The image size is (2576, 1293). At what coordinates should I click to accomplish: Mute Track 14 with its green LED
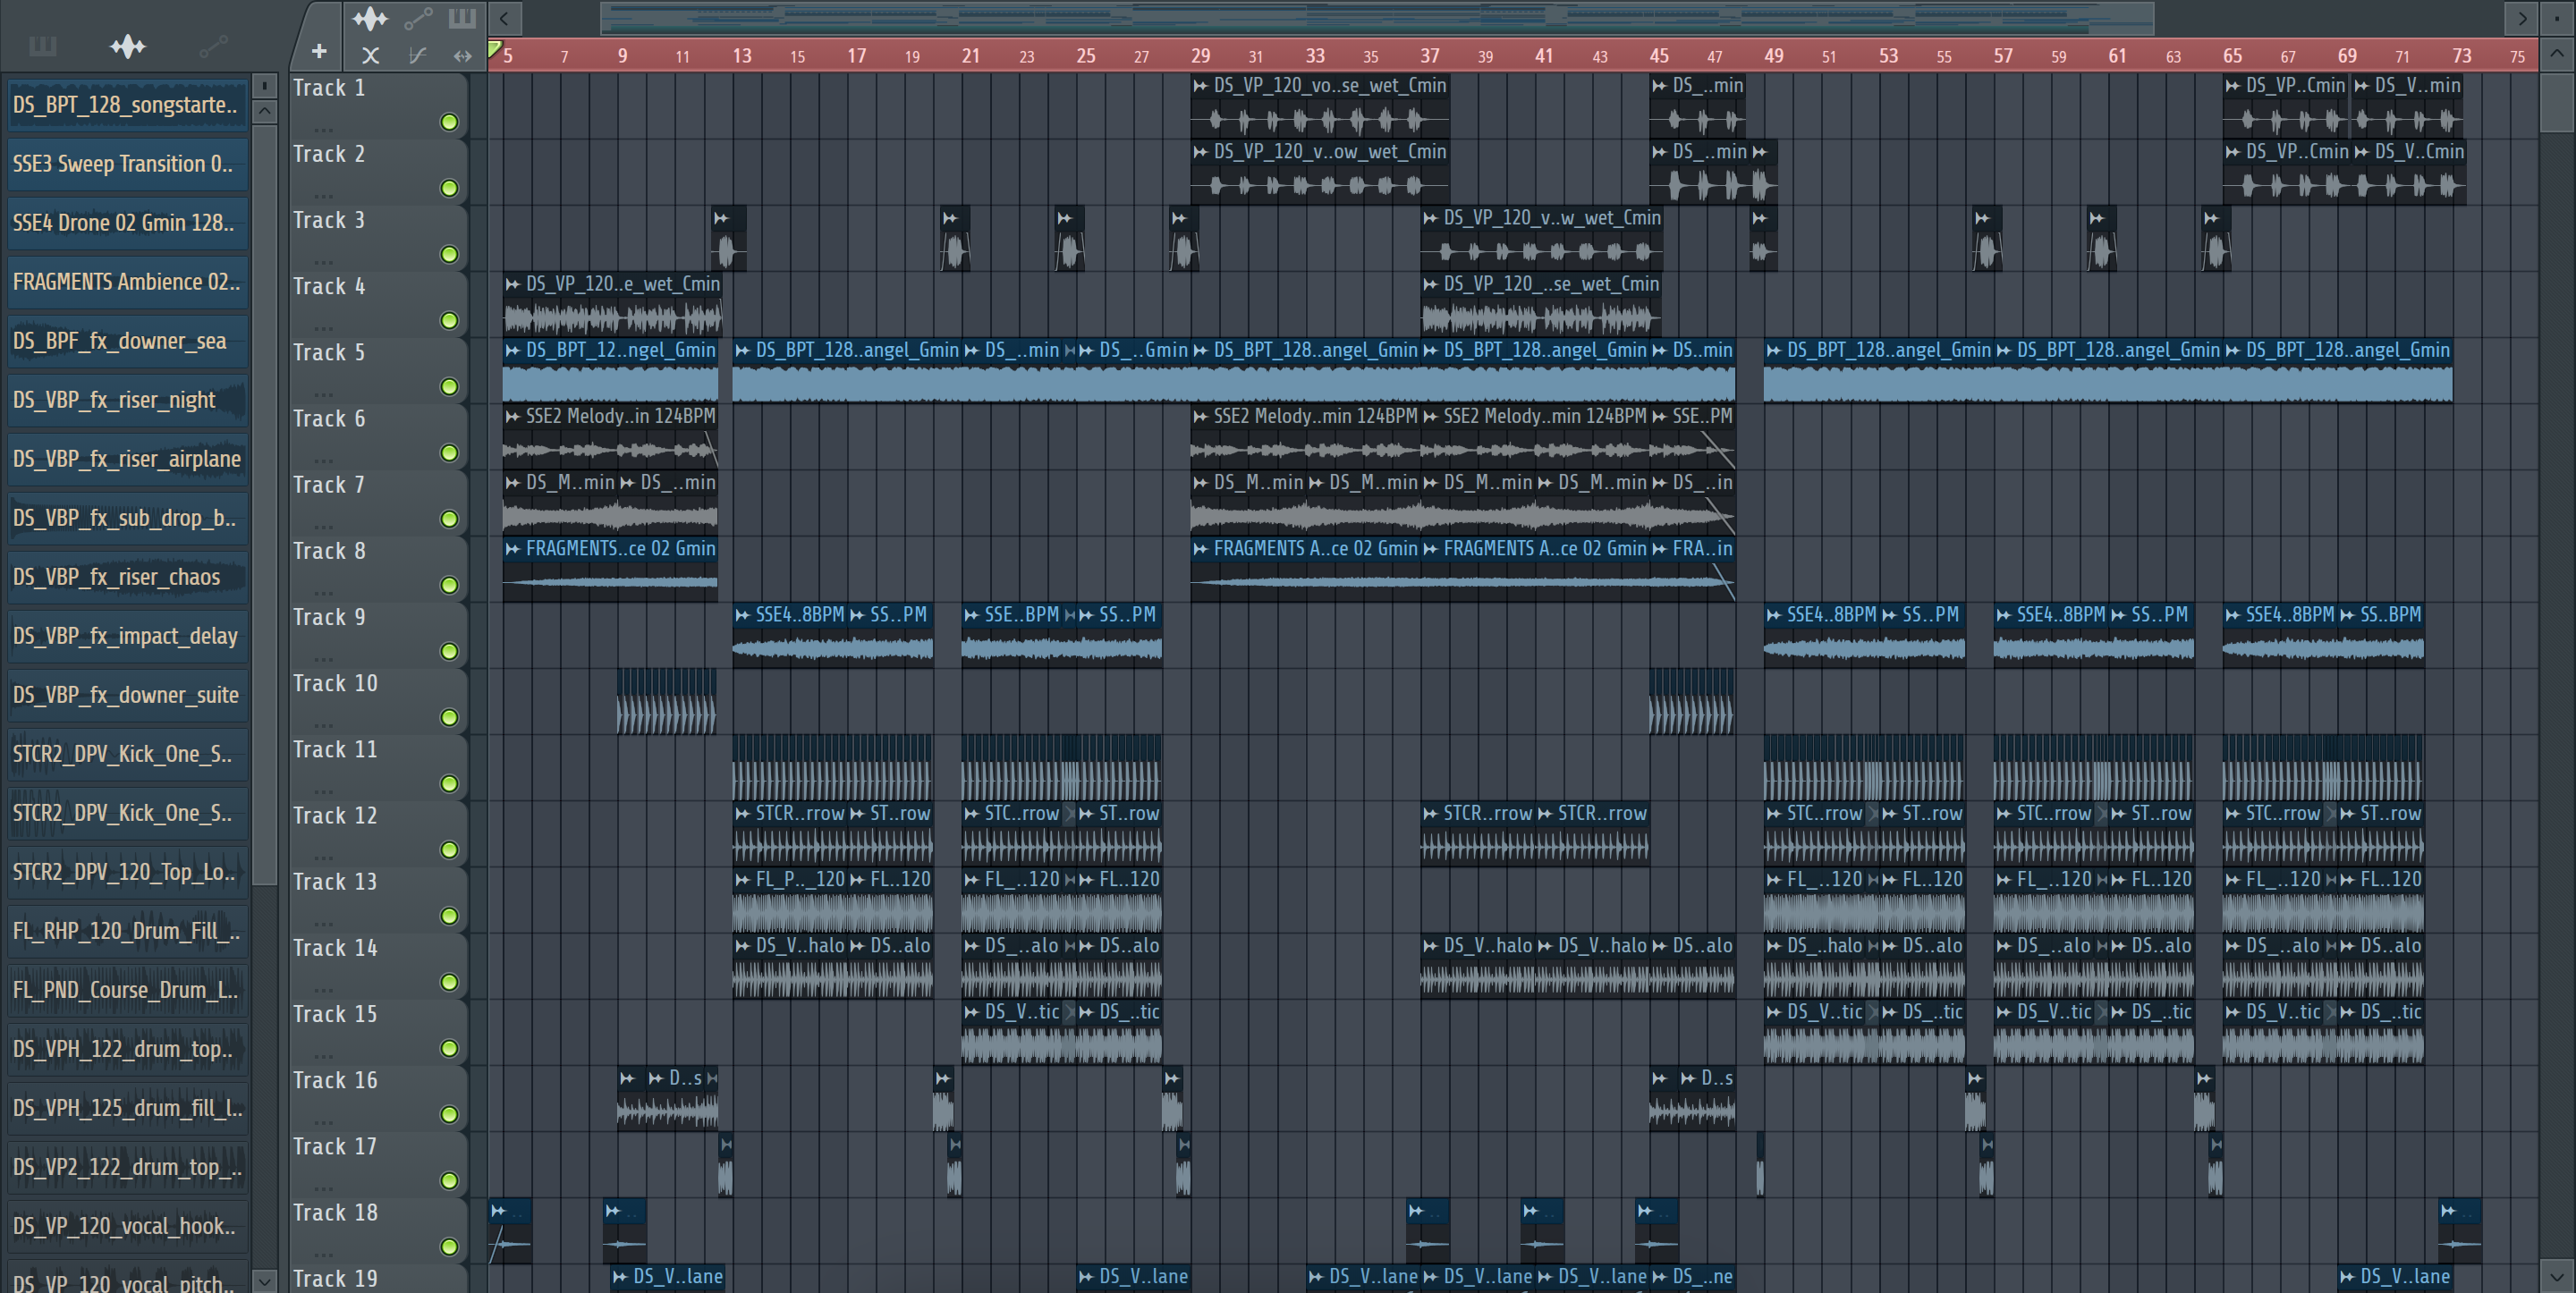coord(450,982)
